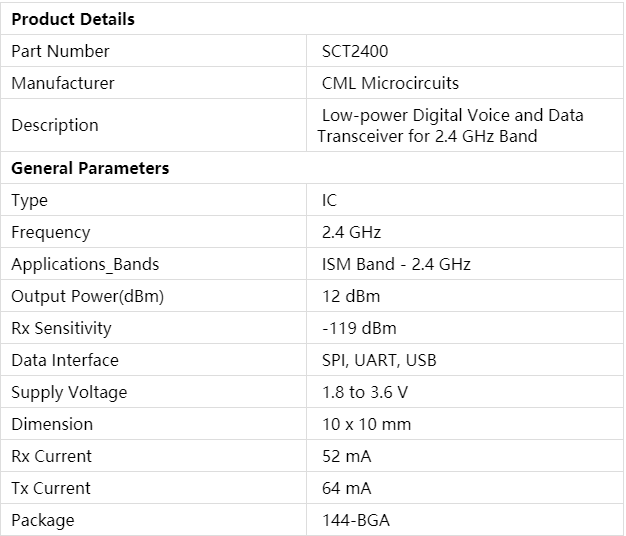Click the CML Microcircuits manufacturer cell
The image size is (626, 536).
pos(390,83)
